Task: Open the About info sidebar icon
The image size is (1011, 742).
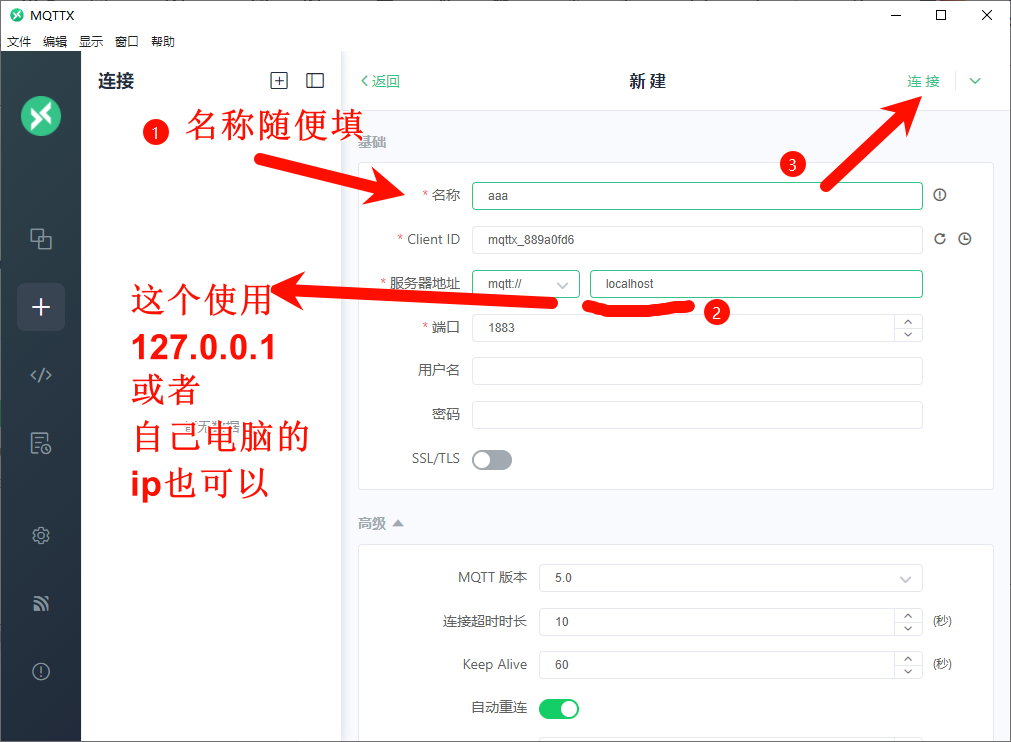Action: pos(41,672)
